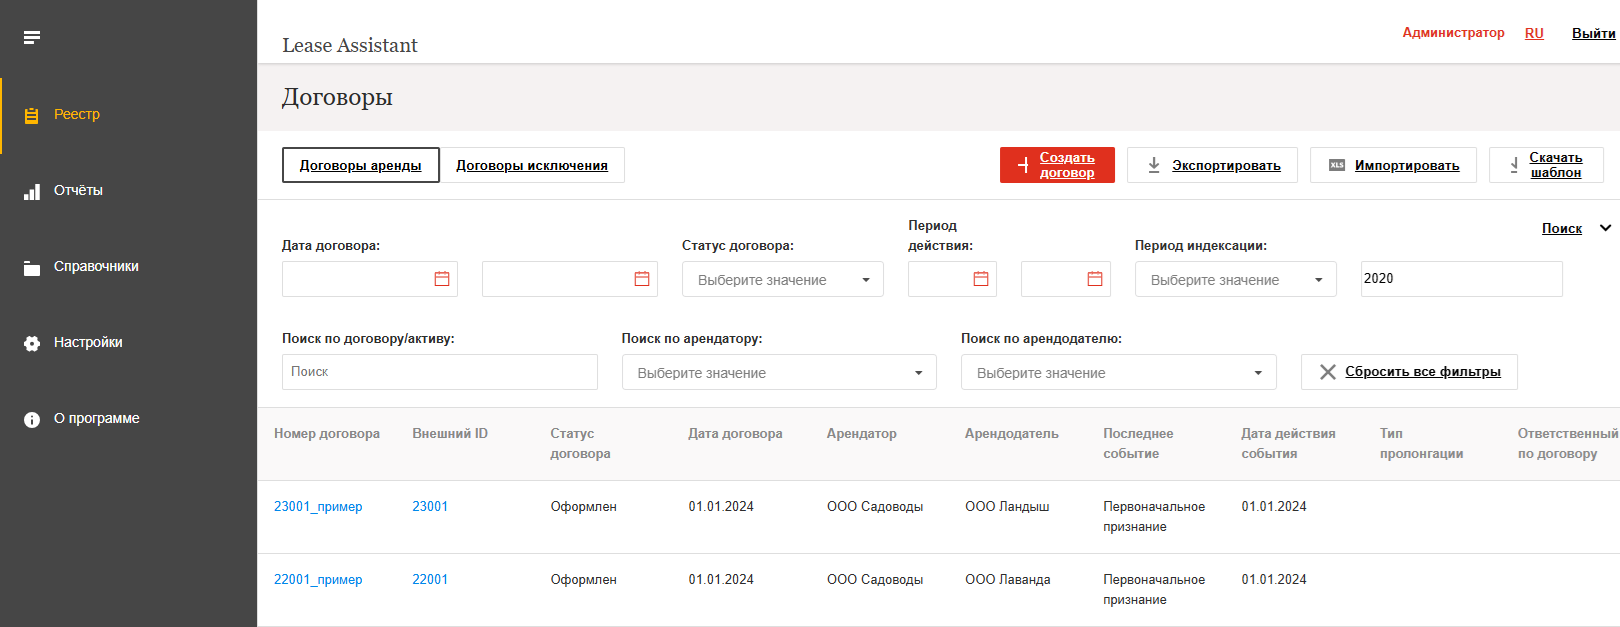Open contract link 23001_пример
Screen dimensions: 1620x627
pos(318,507)
